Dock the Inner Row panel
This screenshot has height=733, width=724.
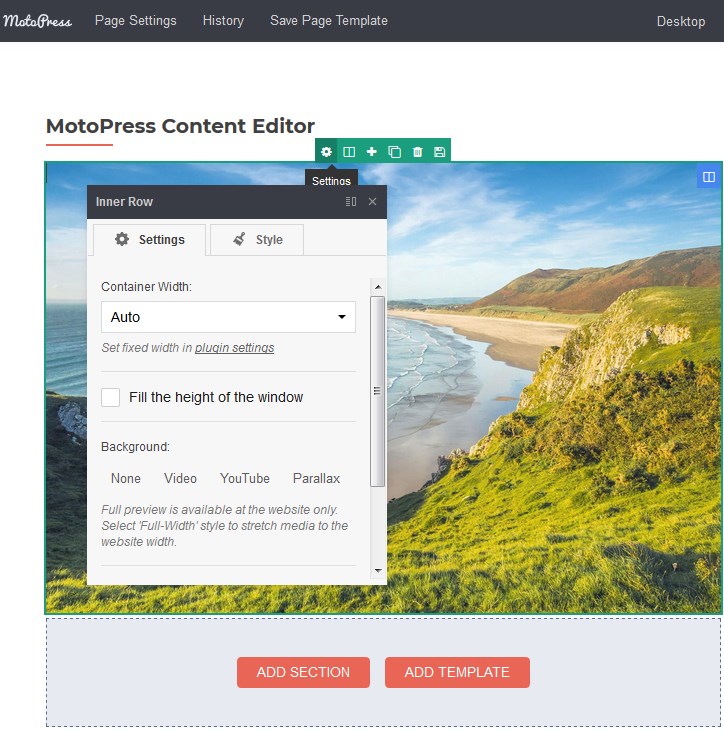[351, 201]
